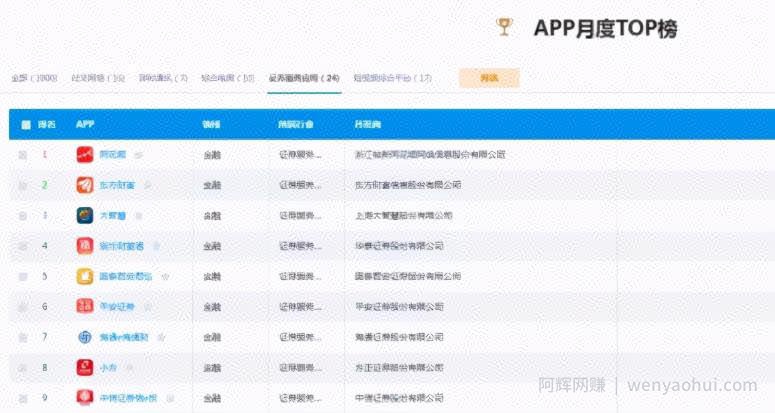Click developer 华泰证券股份有限公司 in row 4
This screenshot has width=775, height=413.
pyautogui.click(x=399, y=246)
